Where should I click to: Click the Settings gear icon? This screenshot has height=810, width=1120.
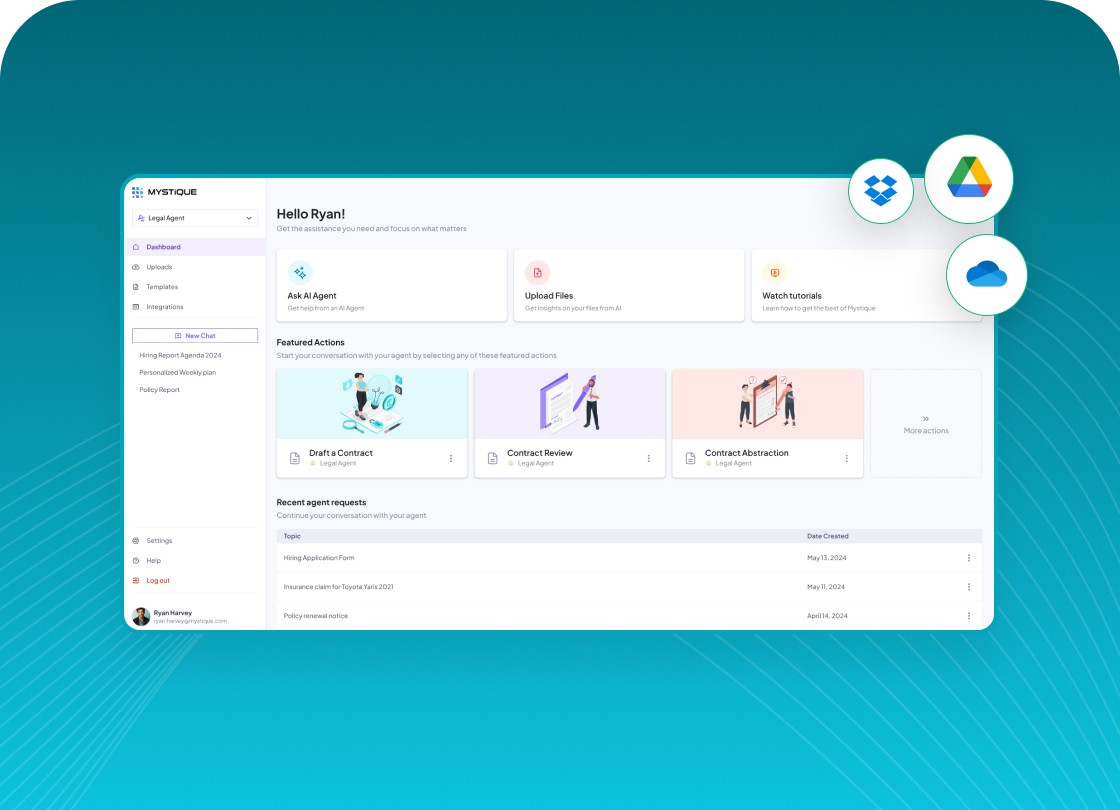pyautogui.click(x=136, y=541)
